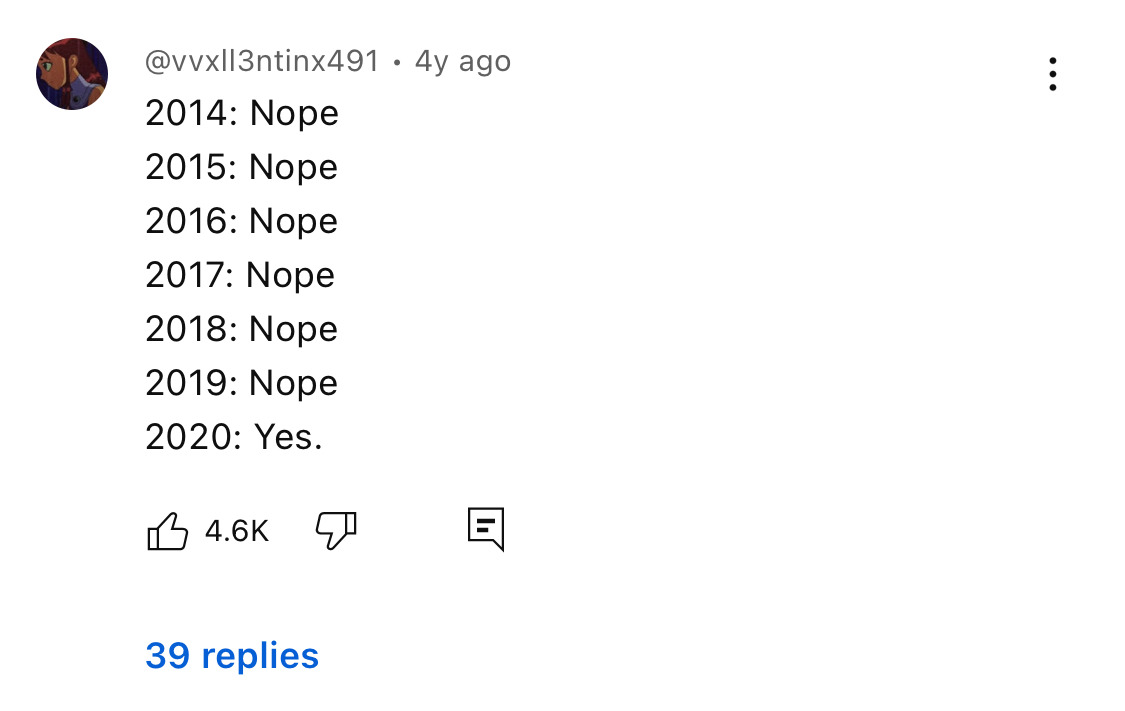Click the word "Yes." in the comment
Viewport: 1125px width, 711px height.
tap(288, 438)
